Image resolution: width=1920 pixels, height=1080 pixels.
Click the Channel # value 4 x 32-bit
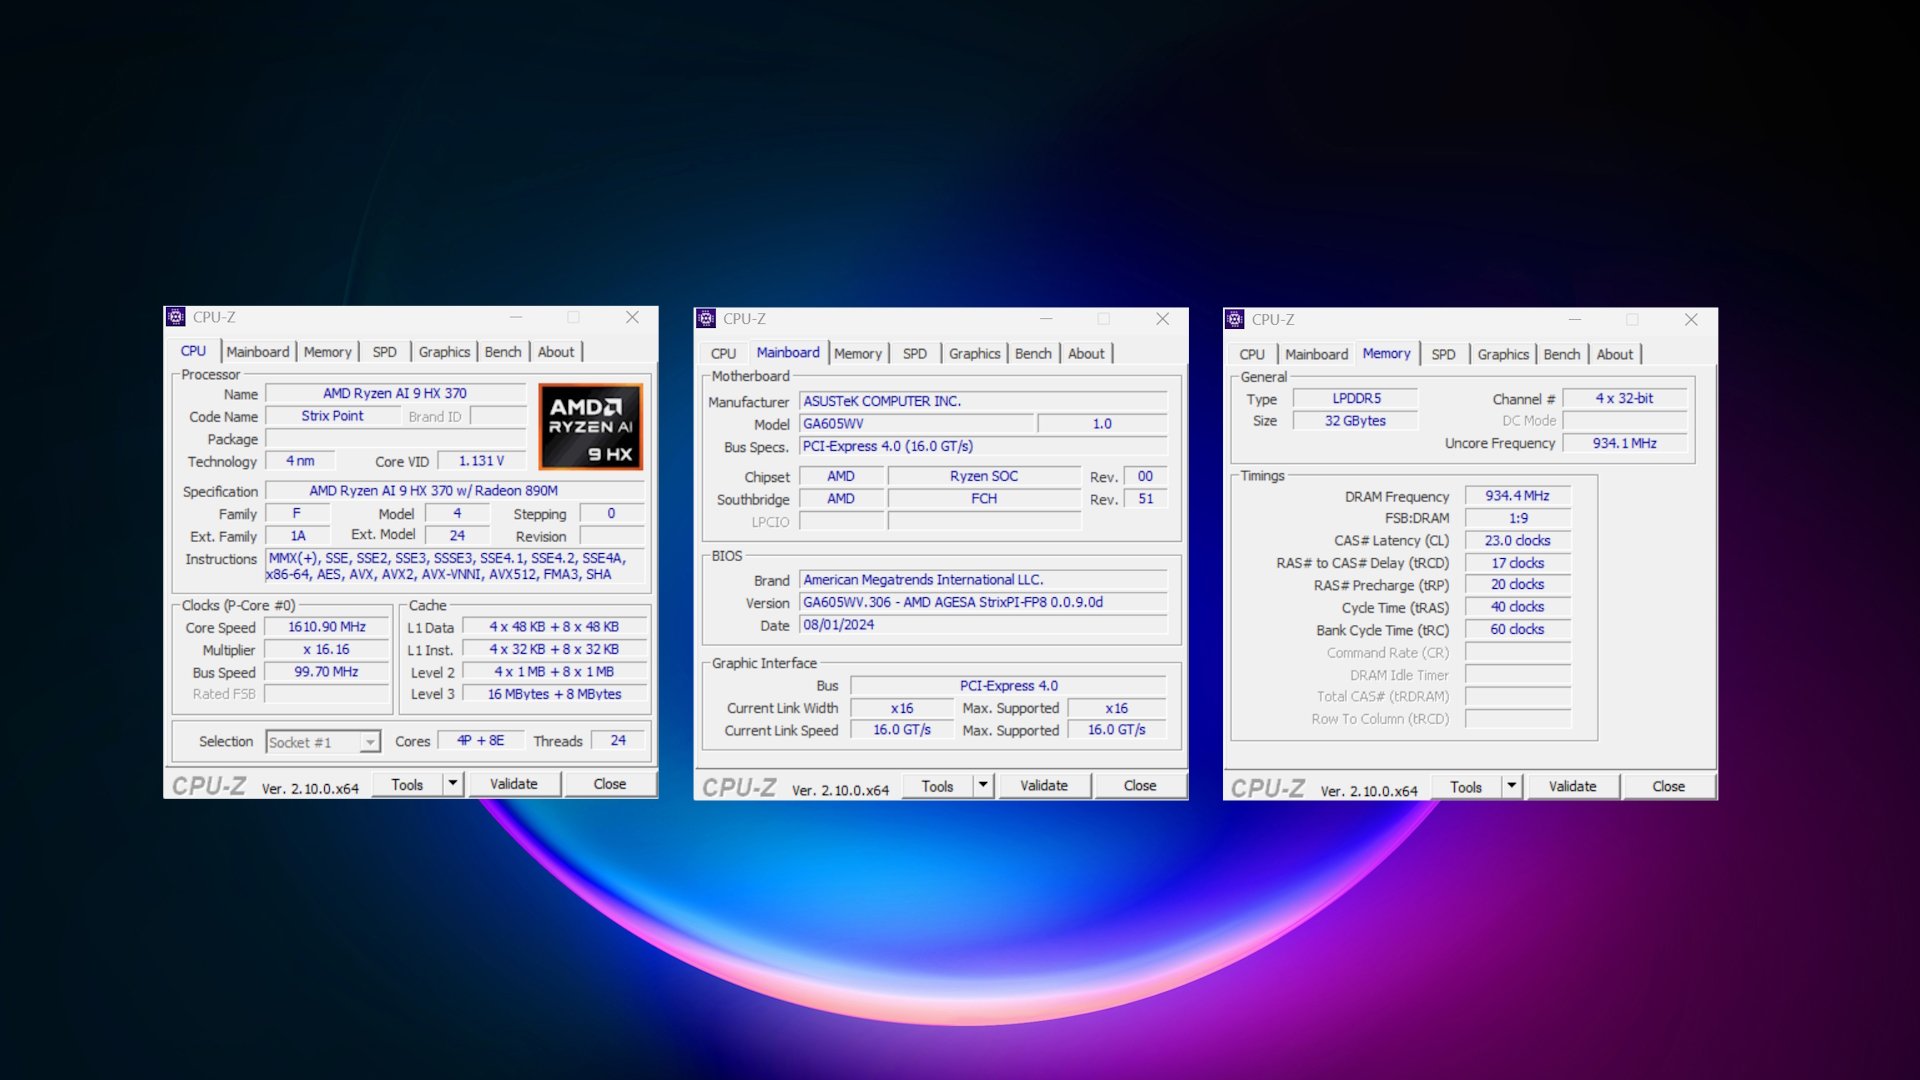tap(1625, 398)
